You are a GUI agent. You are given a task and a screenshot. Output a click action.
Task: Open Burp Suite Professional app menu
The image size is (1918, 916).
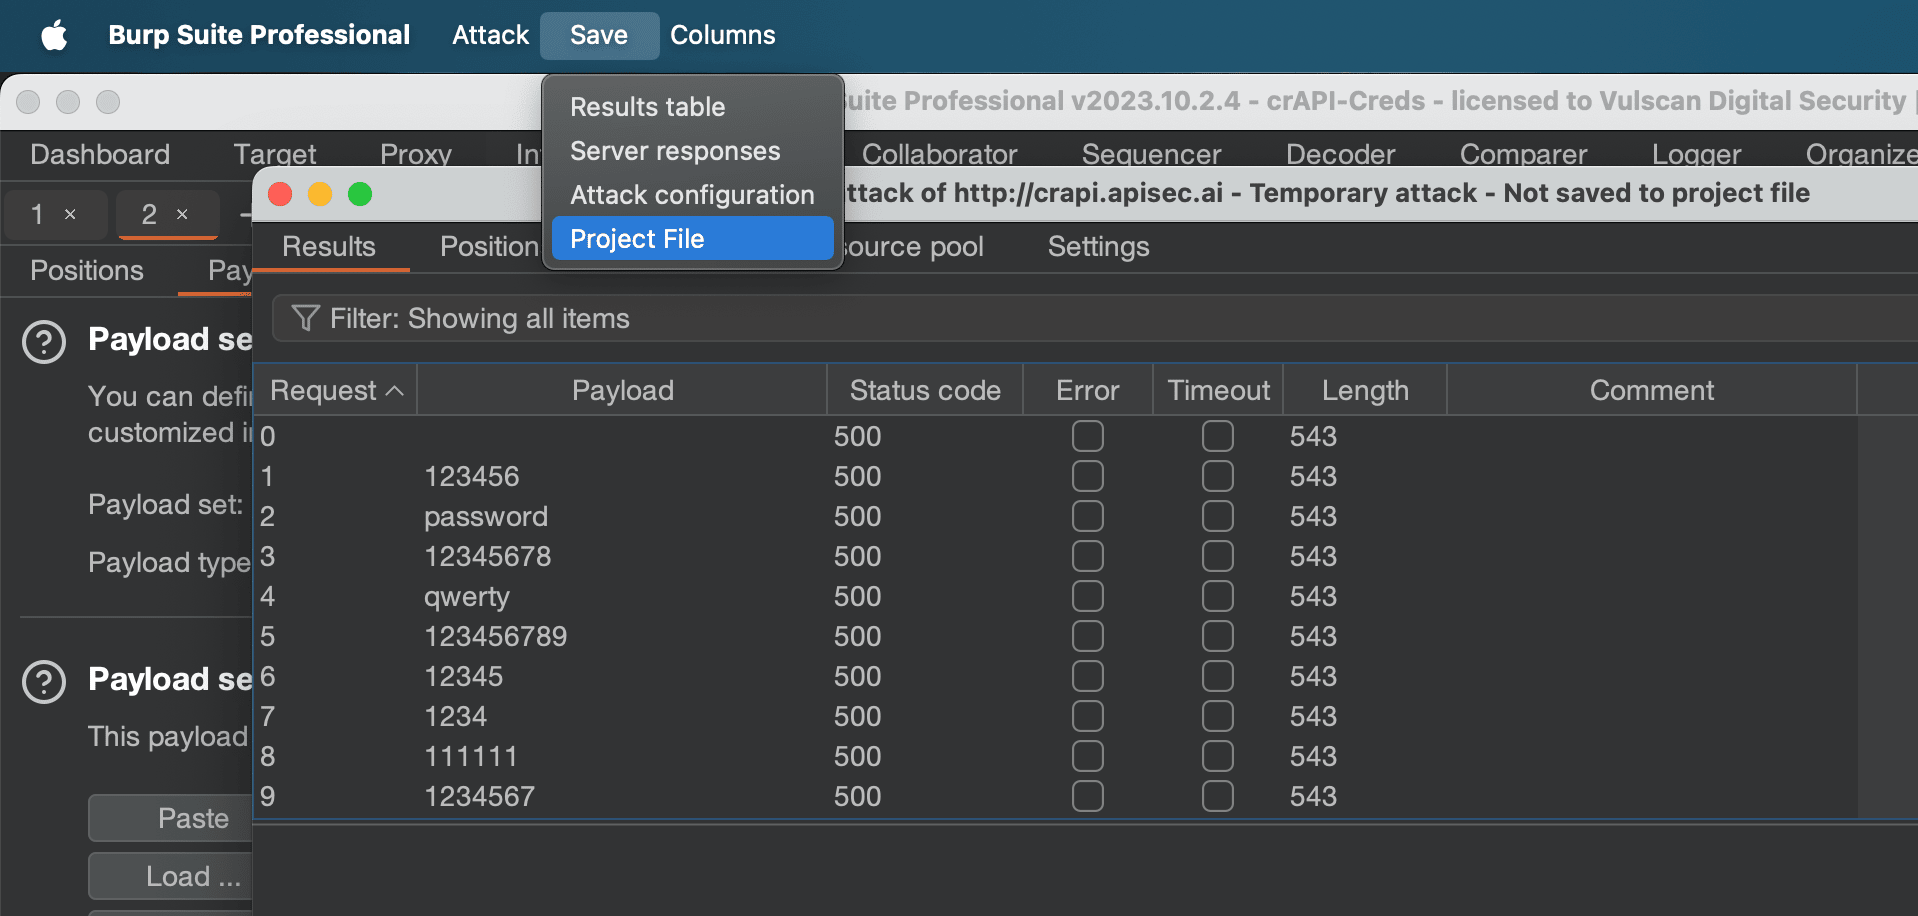point(259,35)
